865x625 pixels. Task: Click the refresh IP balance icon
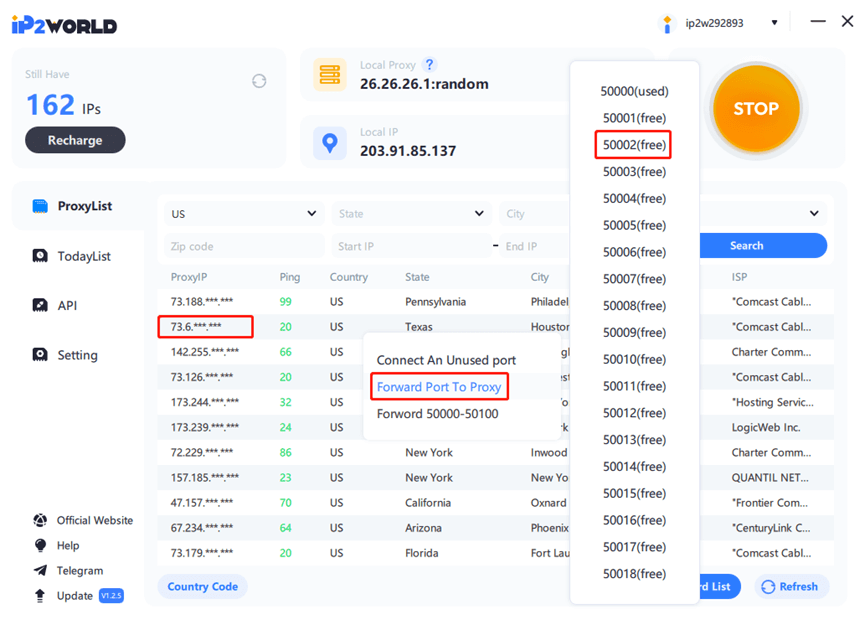[x=259, y=81]
